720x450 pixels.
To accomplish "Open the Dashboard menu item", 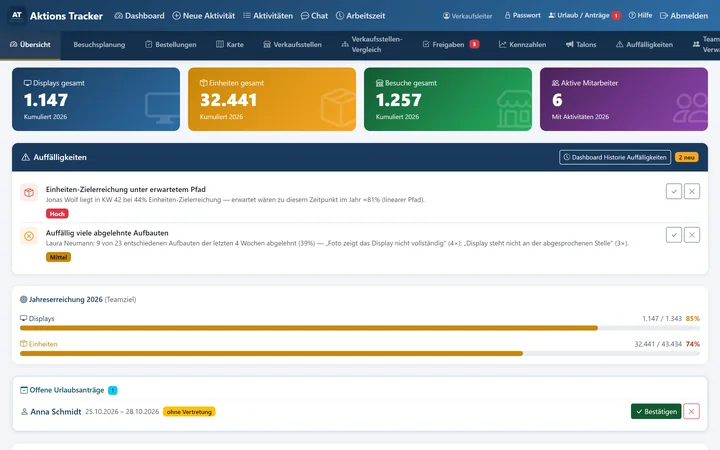I will [x=139, y=16].
